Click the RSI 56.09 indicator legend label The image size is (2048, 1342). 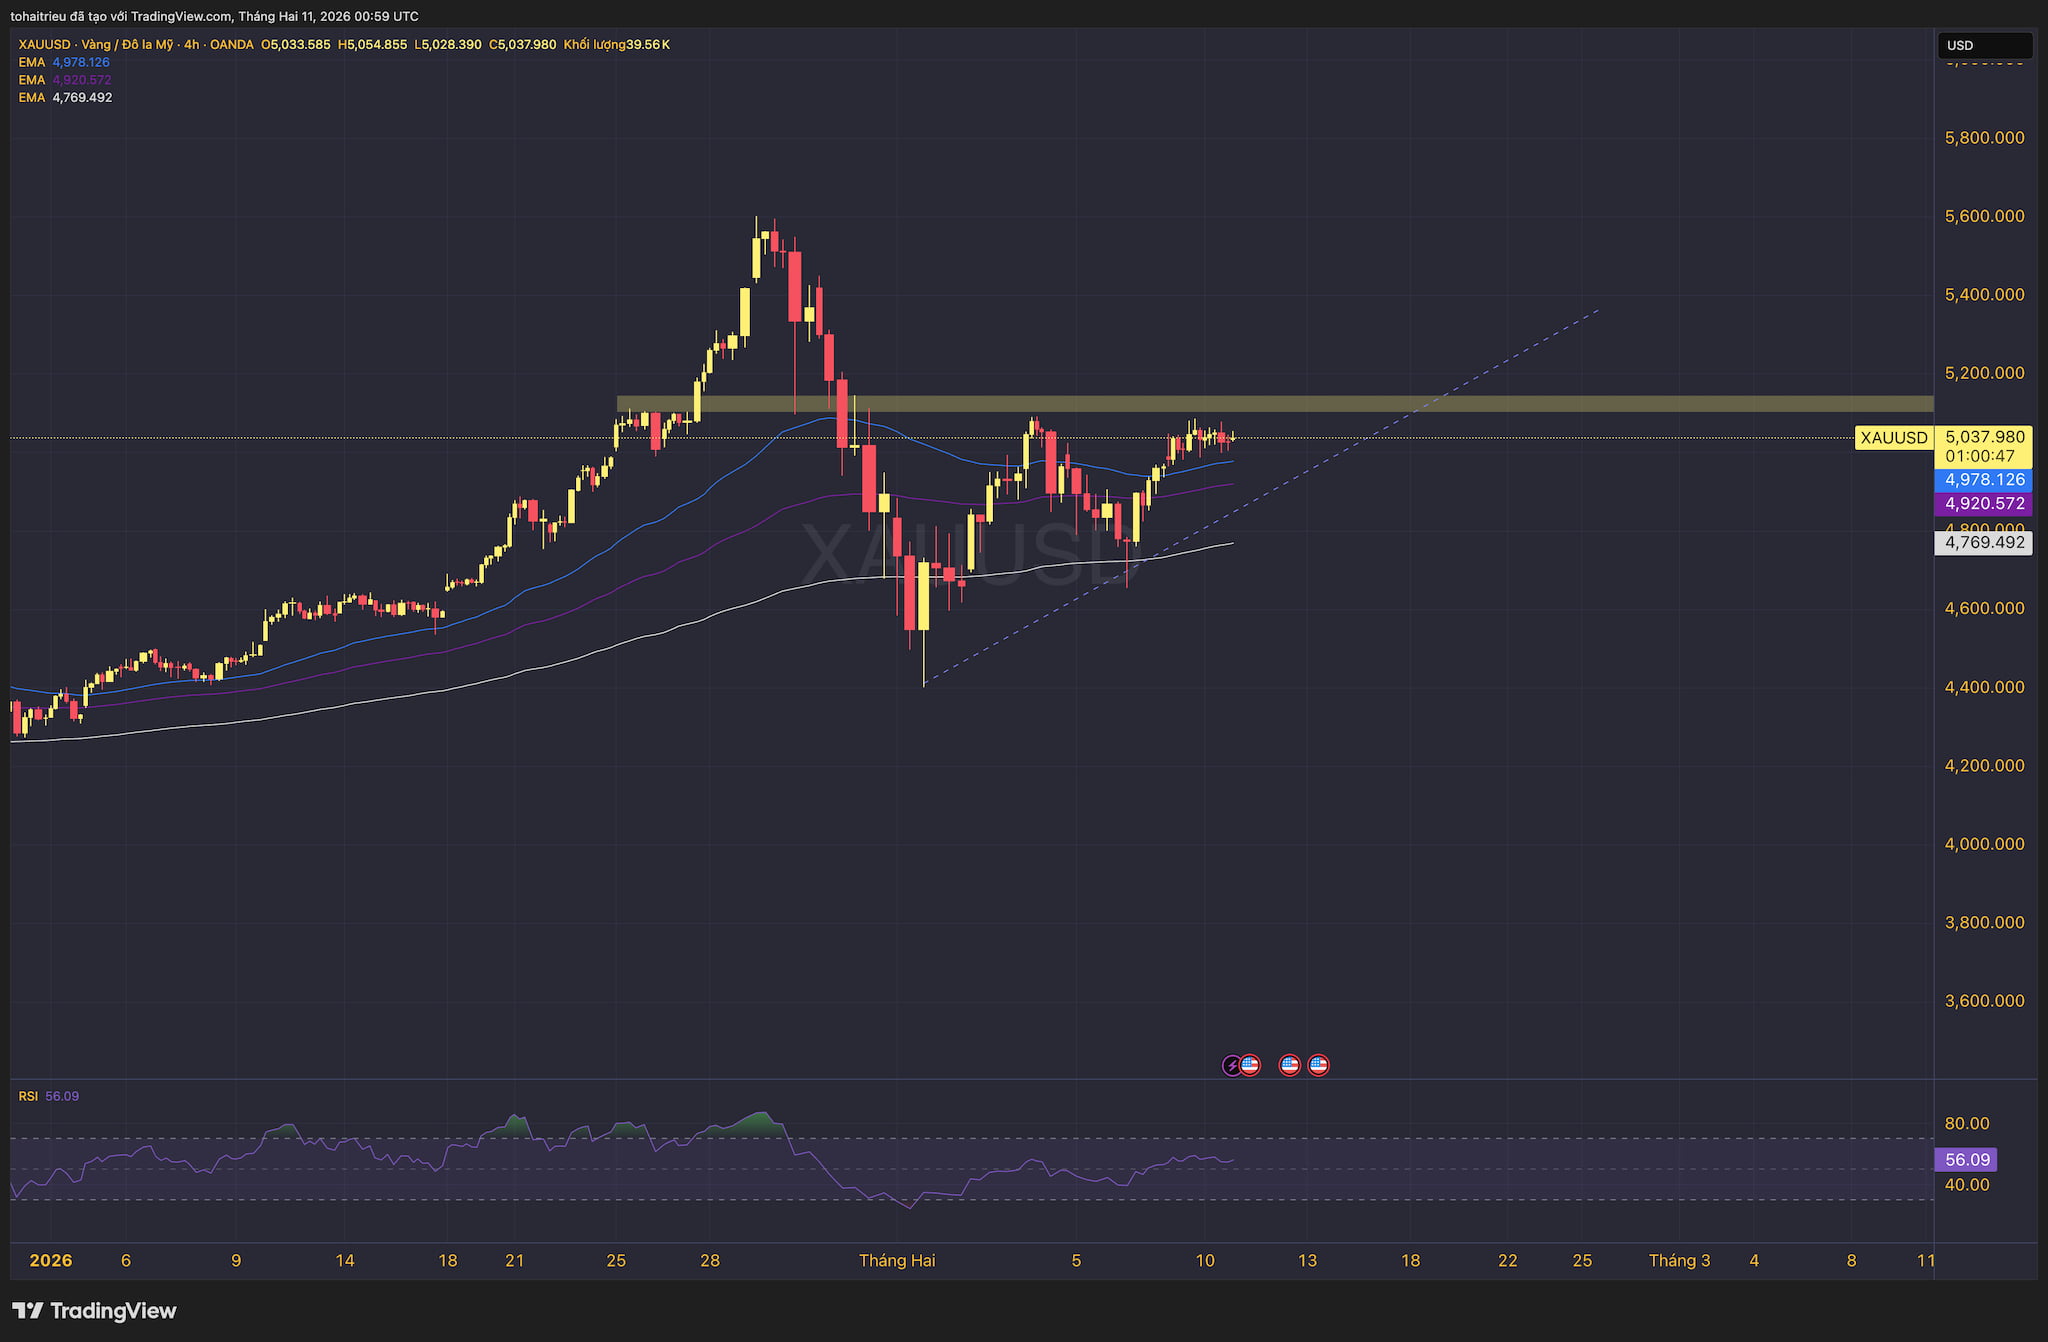pos(48,1096)
